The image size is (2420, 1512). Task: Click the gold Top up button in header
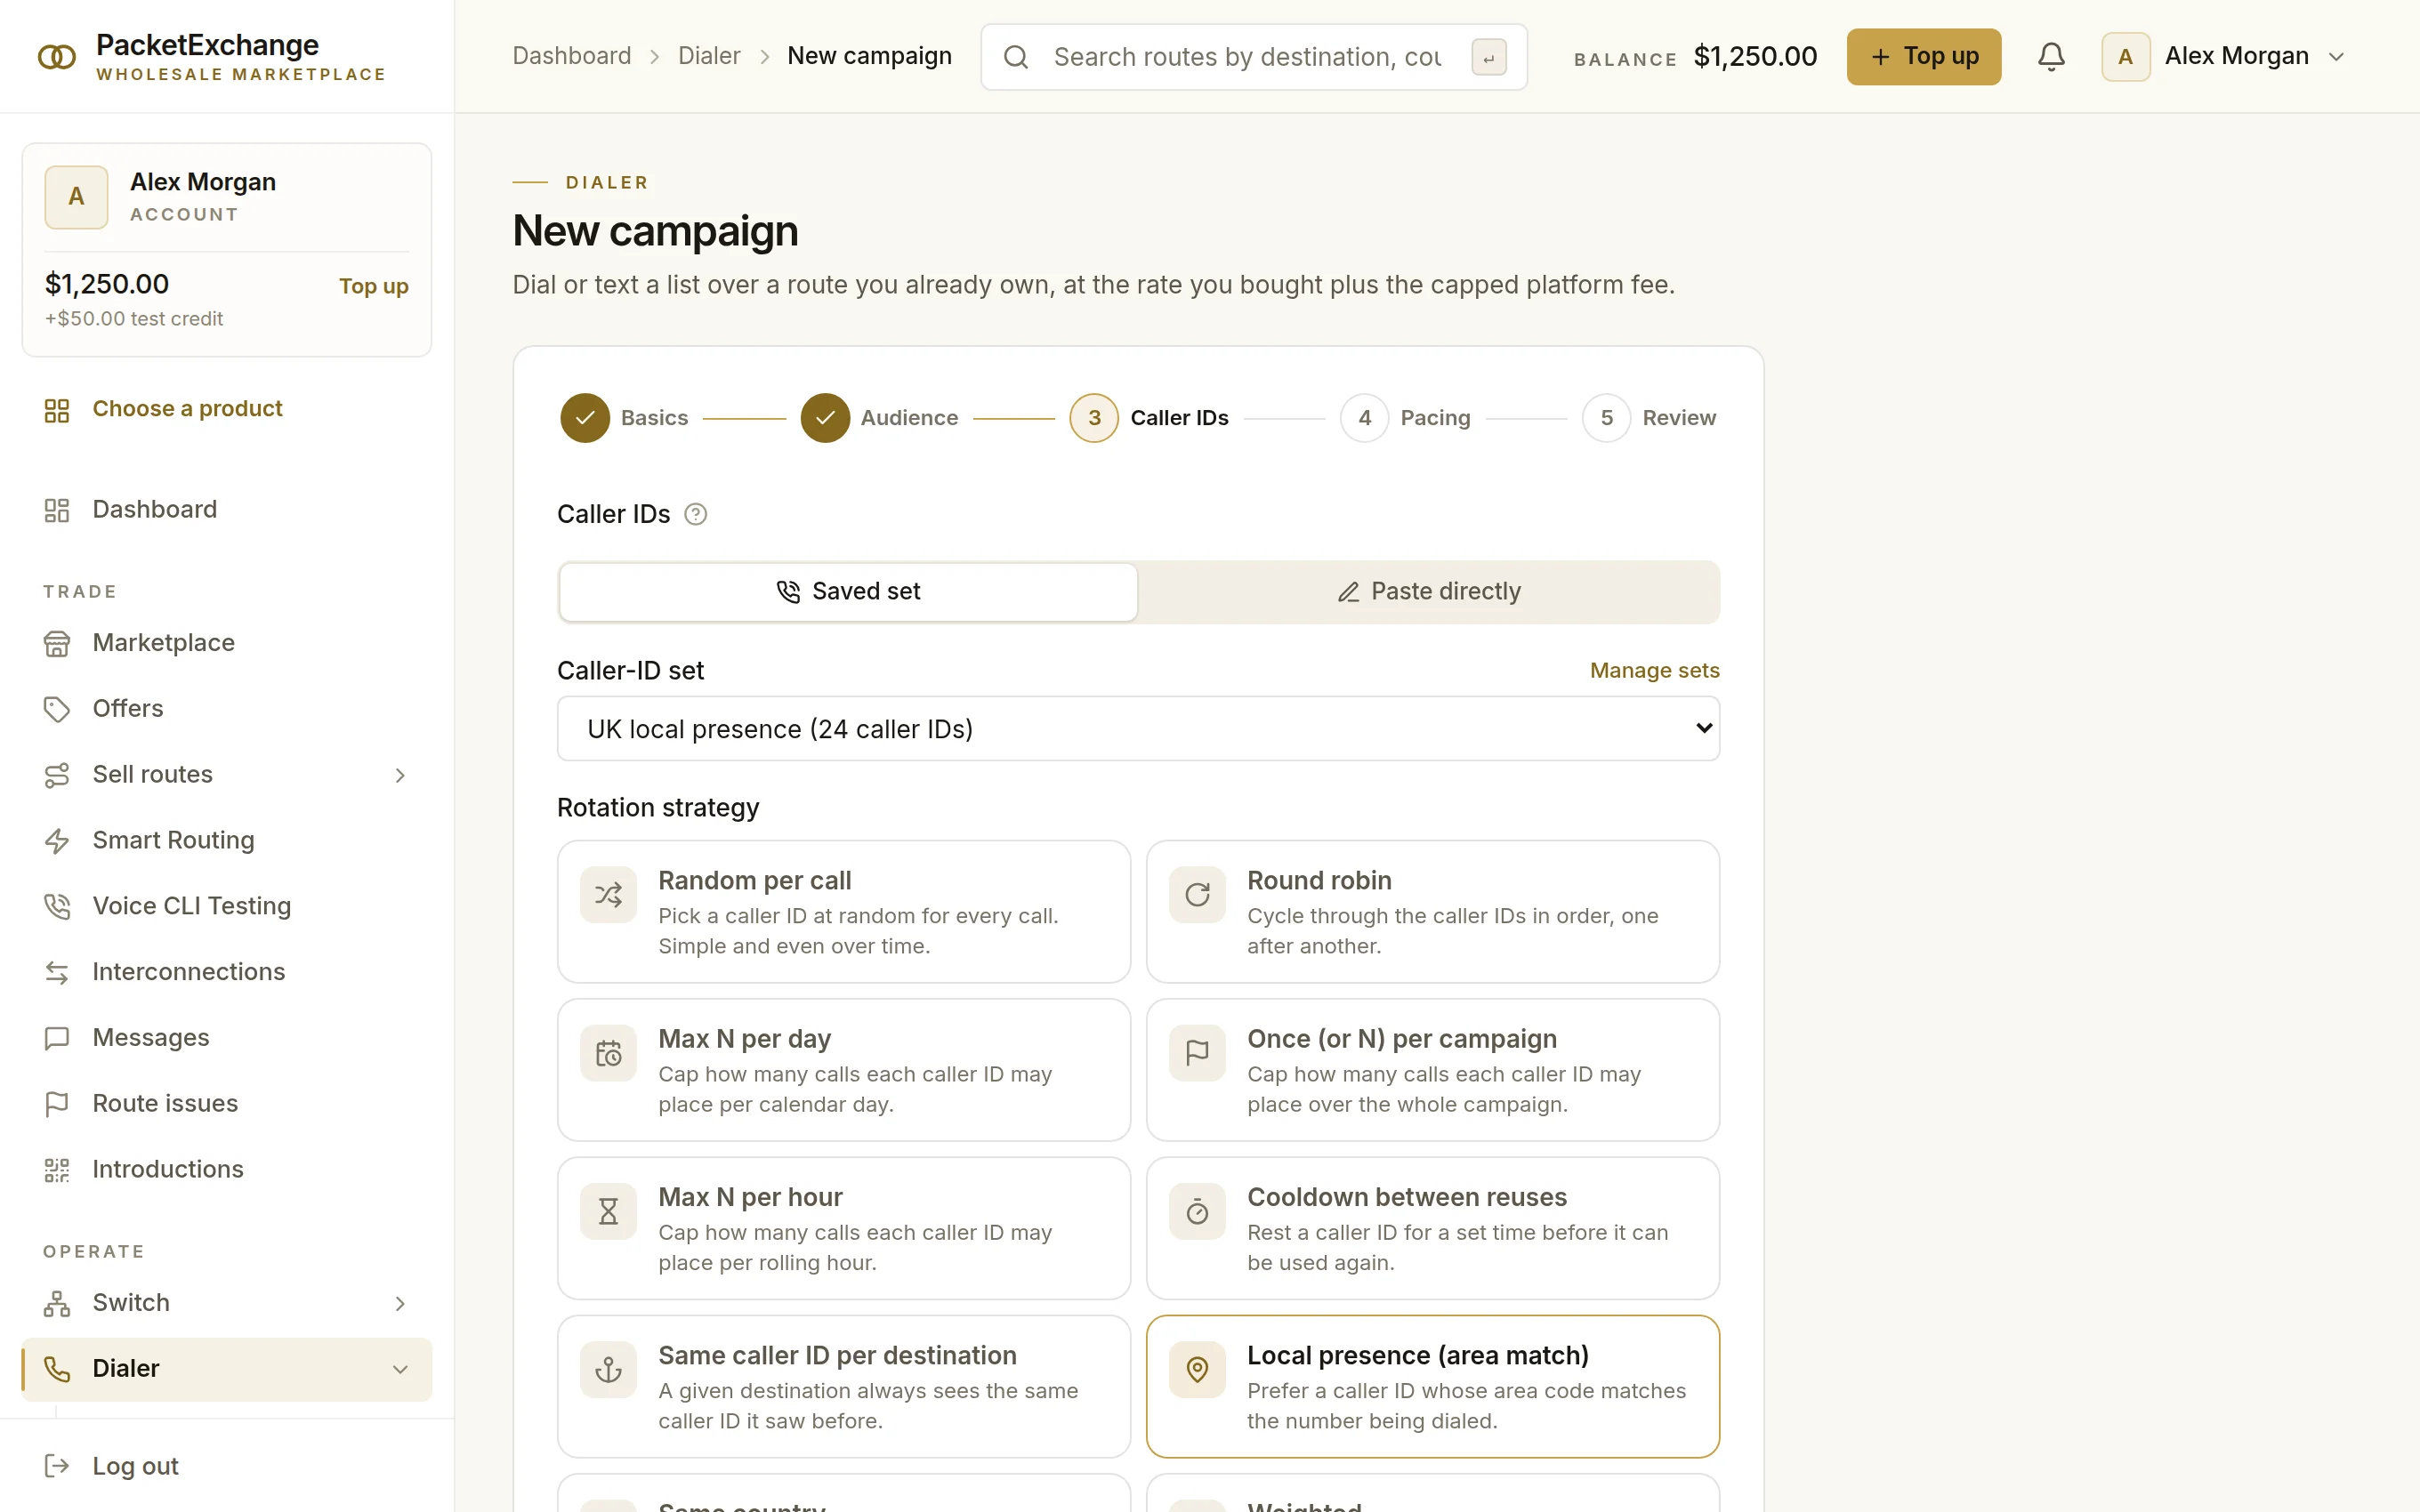(x=1923, y=57)
